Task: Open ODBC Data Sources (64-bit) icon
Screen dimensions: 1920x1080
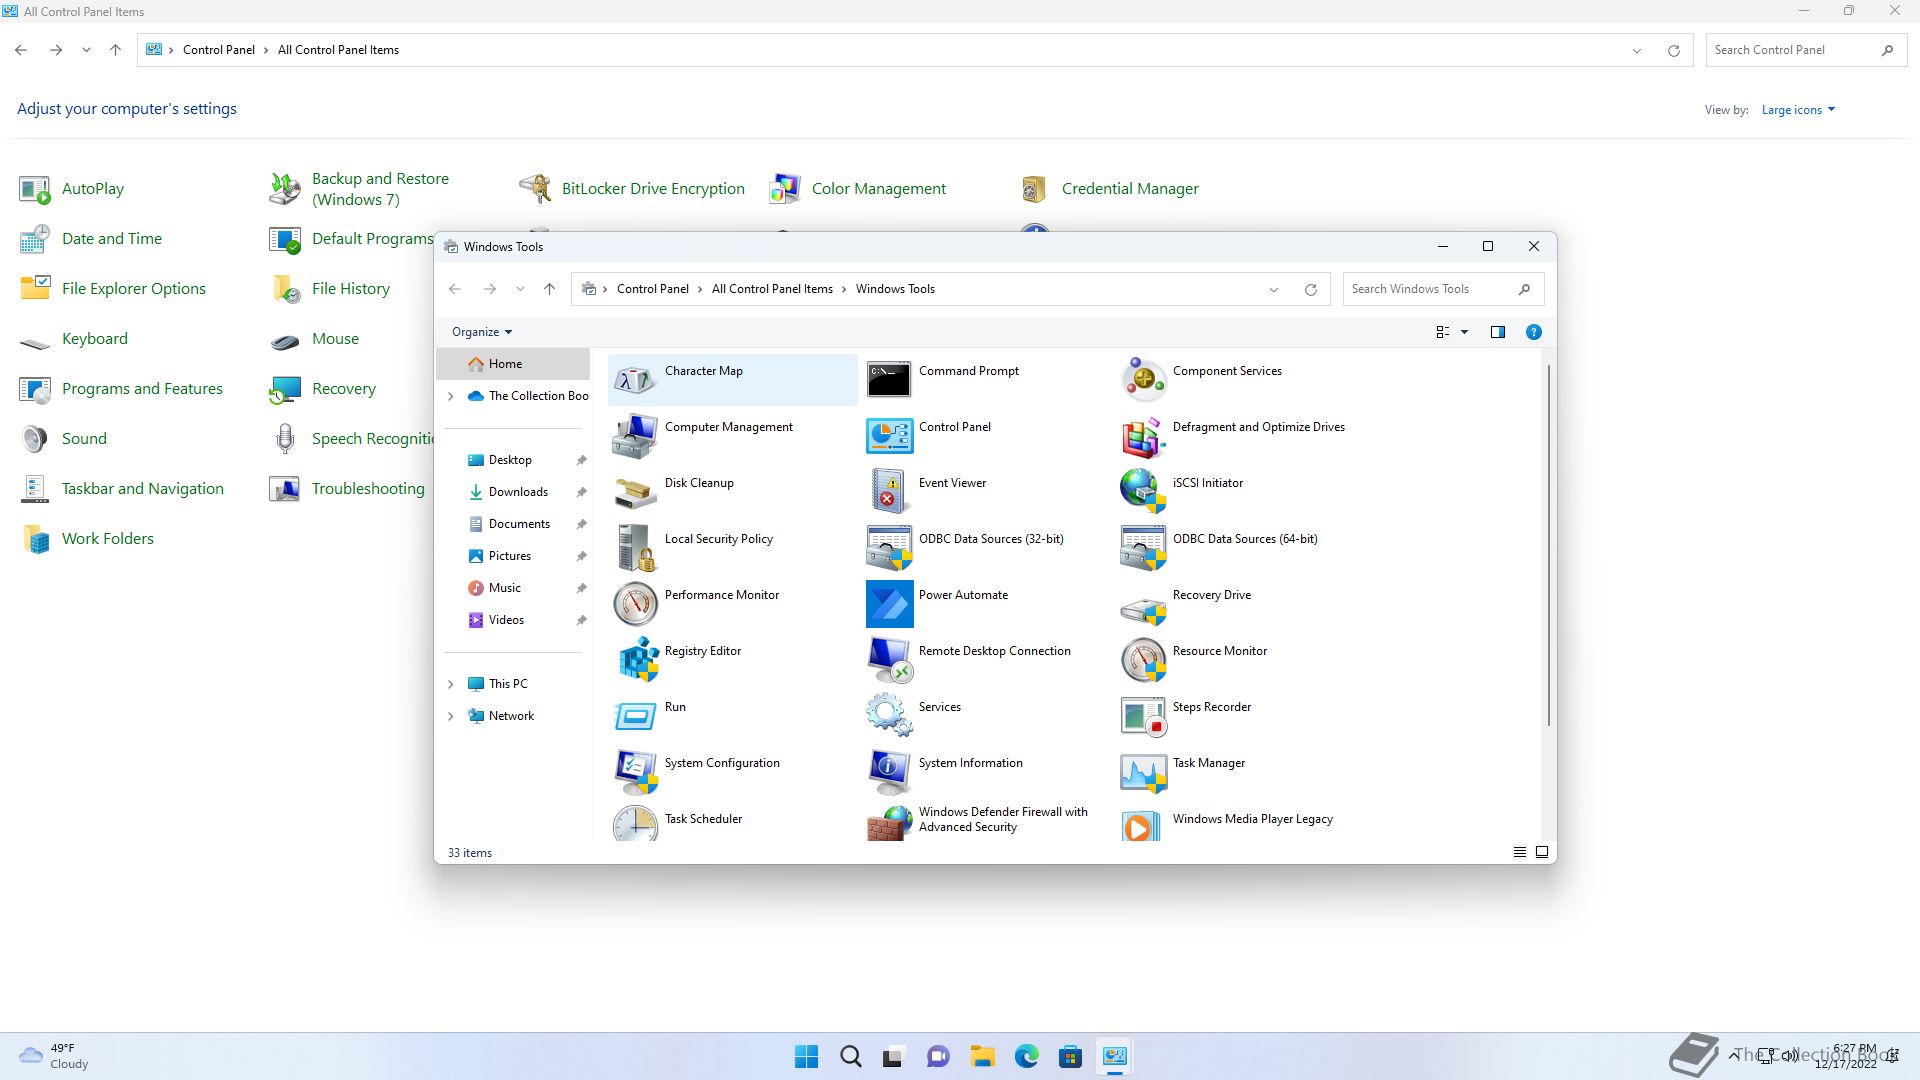Action: click(x=1143, y=548)
